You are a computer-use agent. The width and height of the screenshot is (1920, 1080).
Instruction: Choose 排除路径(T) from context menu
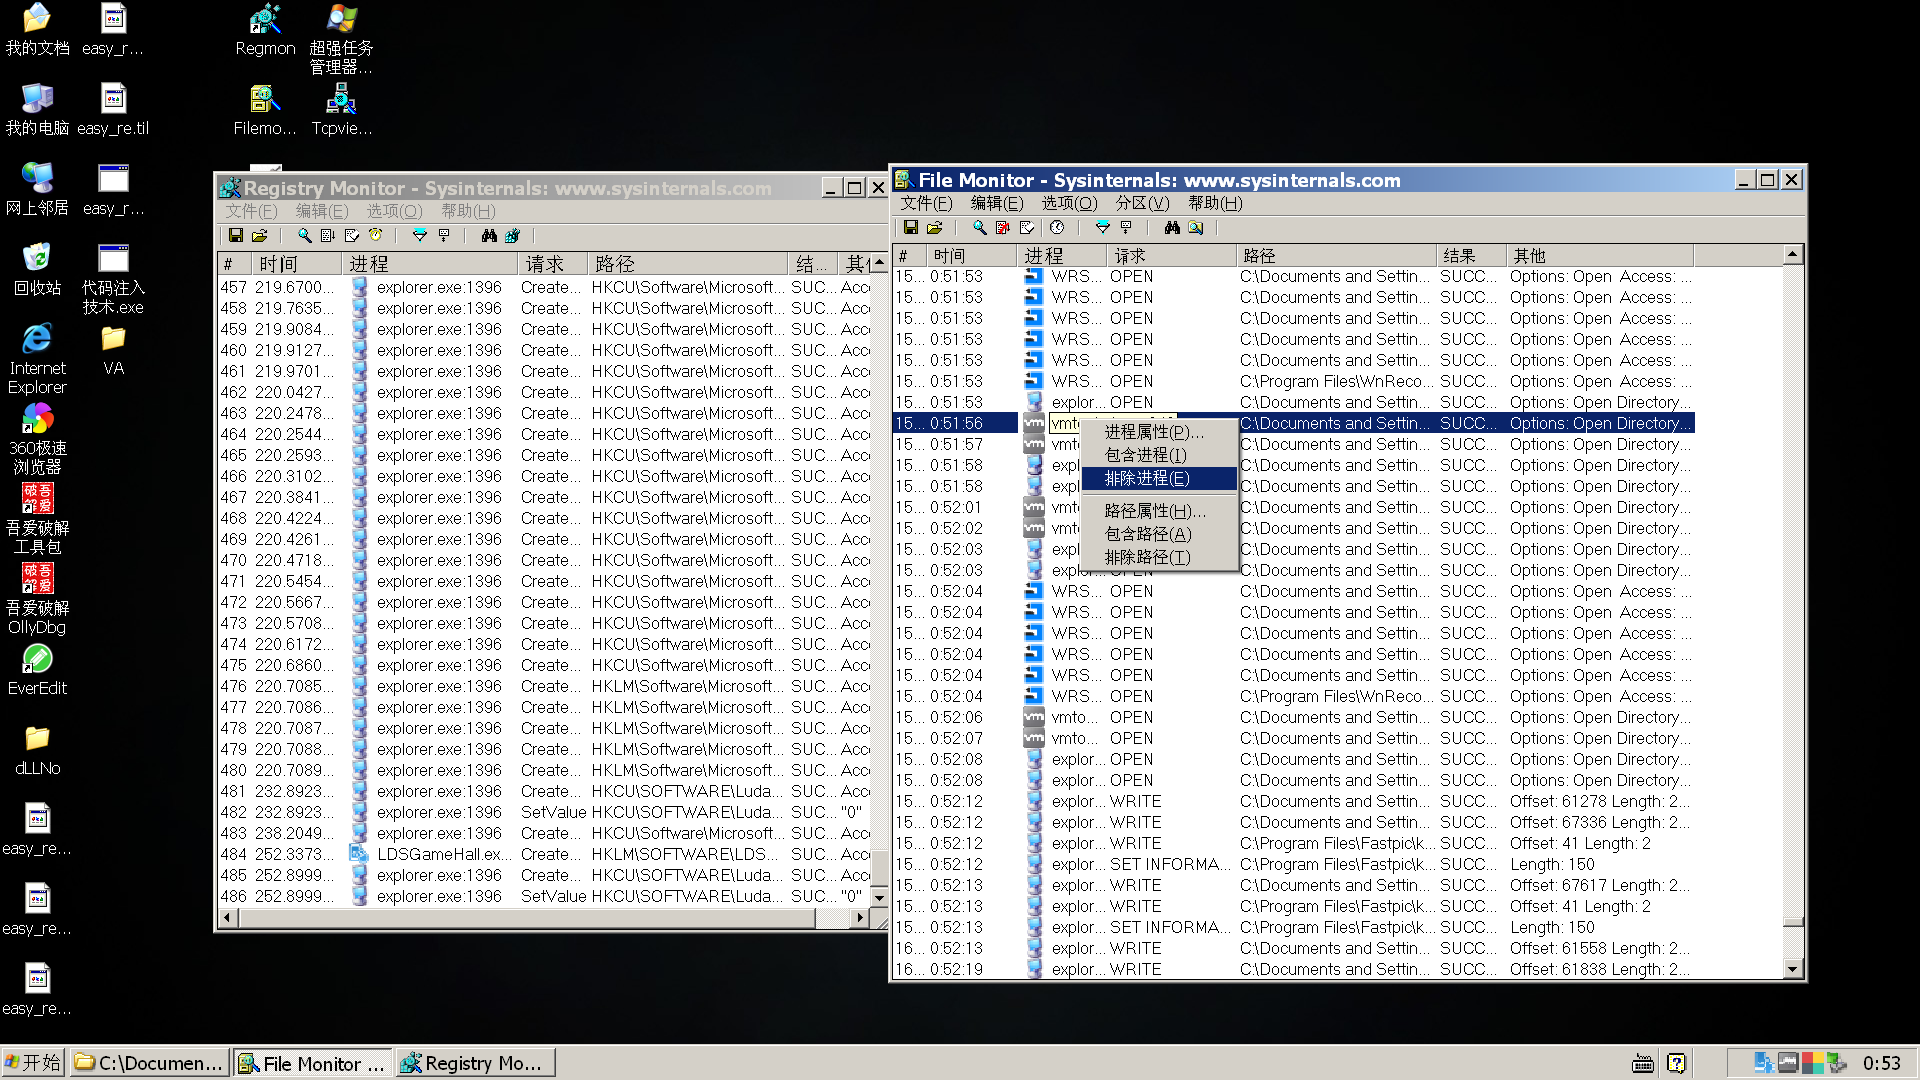(x=1160, y=557)
